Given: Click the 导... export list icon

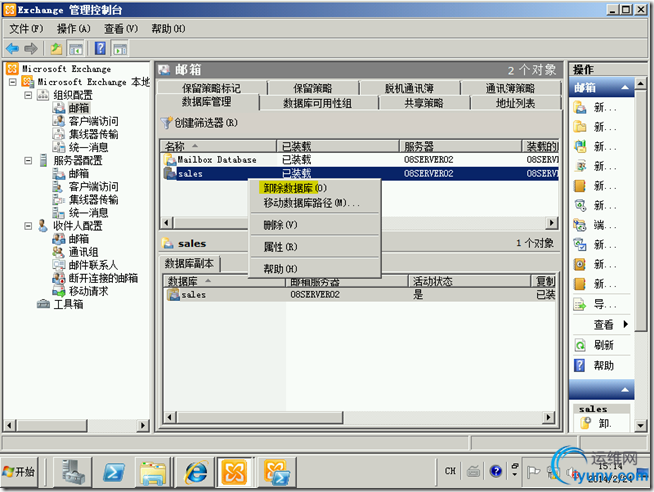Looking at the screenshot, I should pyautogui.click(x=580, y=305).
